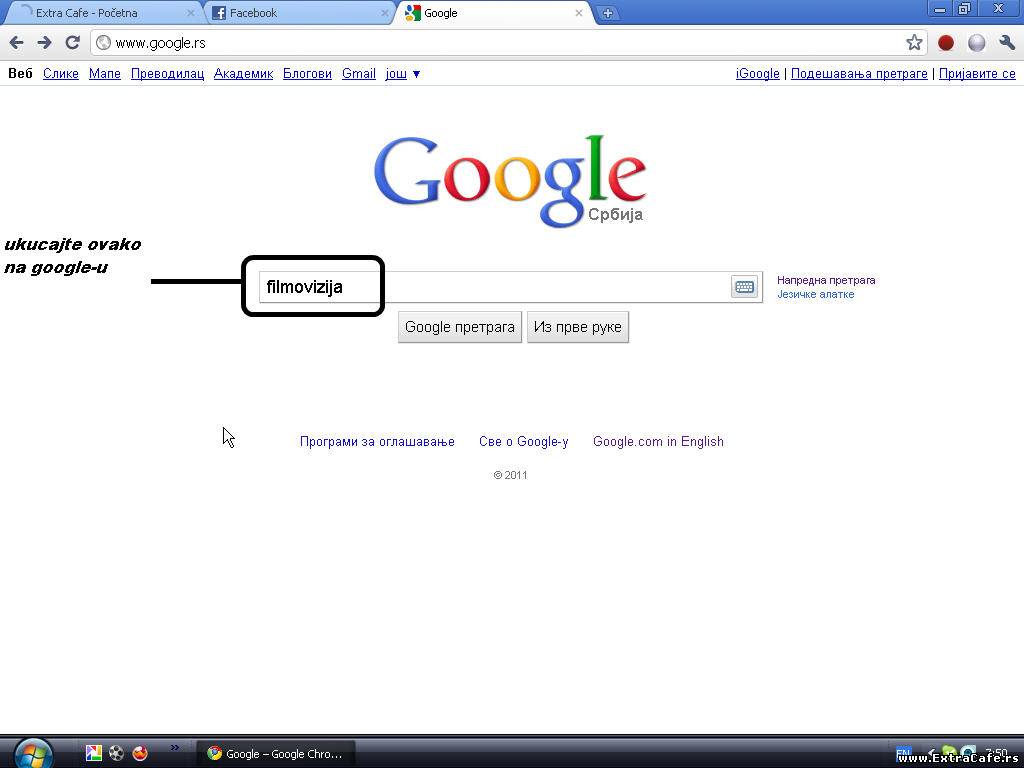Open the Windows Start menu
Viewport: 1024px width, 768px height.
[33, 752]
